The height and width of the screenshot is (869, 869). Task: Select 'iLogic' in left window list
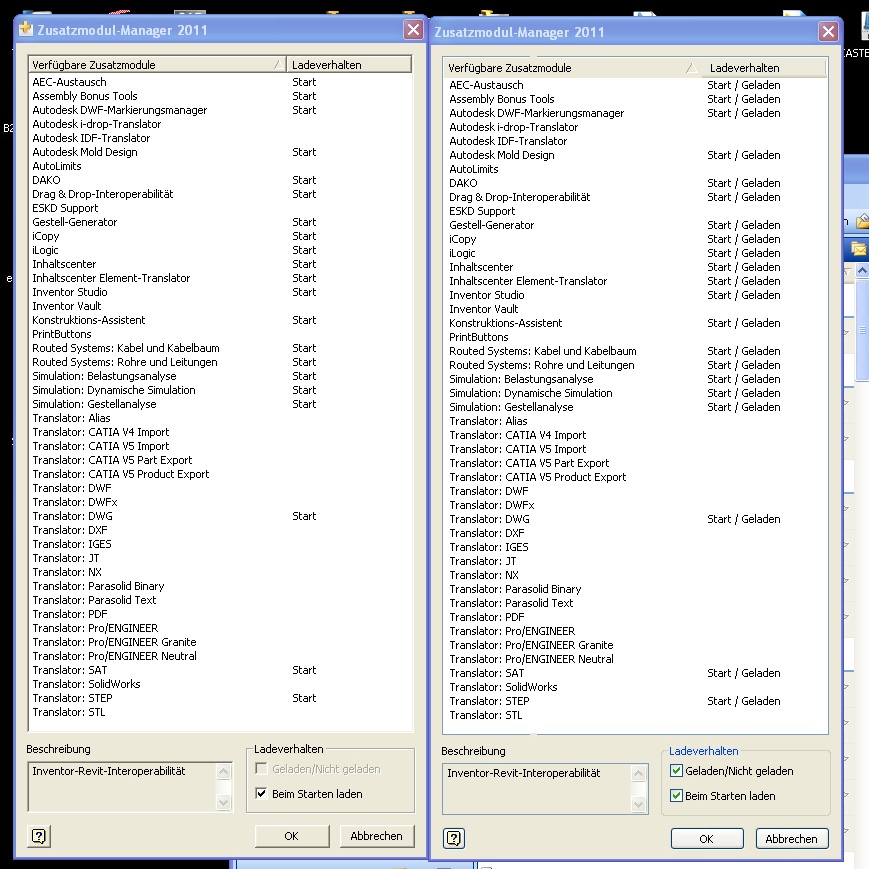tap(45, 250)
